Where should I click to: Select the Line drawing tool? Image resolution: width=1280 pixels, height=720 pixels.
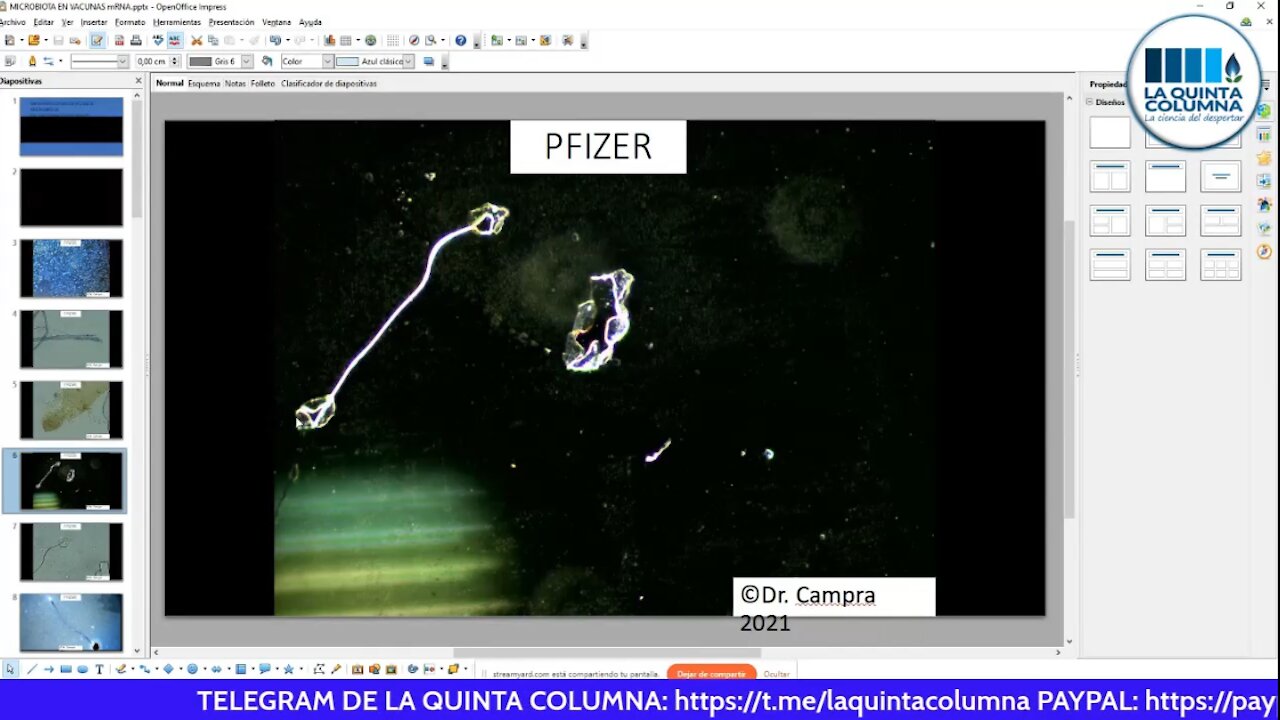pyautogui.click(x=31, y=669)
